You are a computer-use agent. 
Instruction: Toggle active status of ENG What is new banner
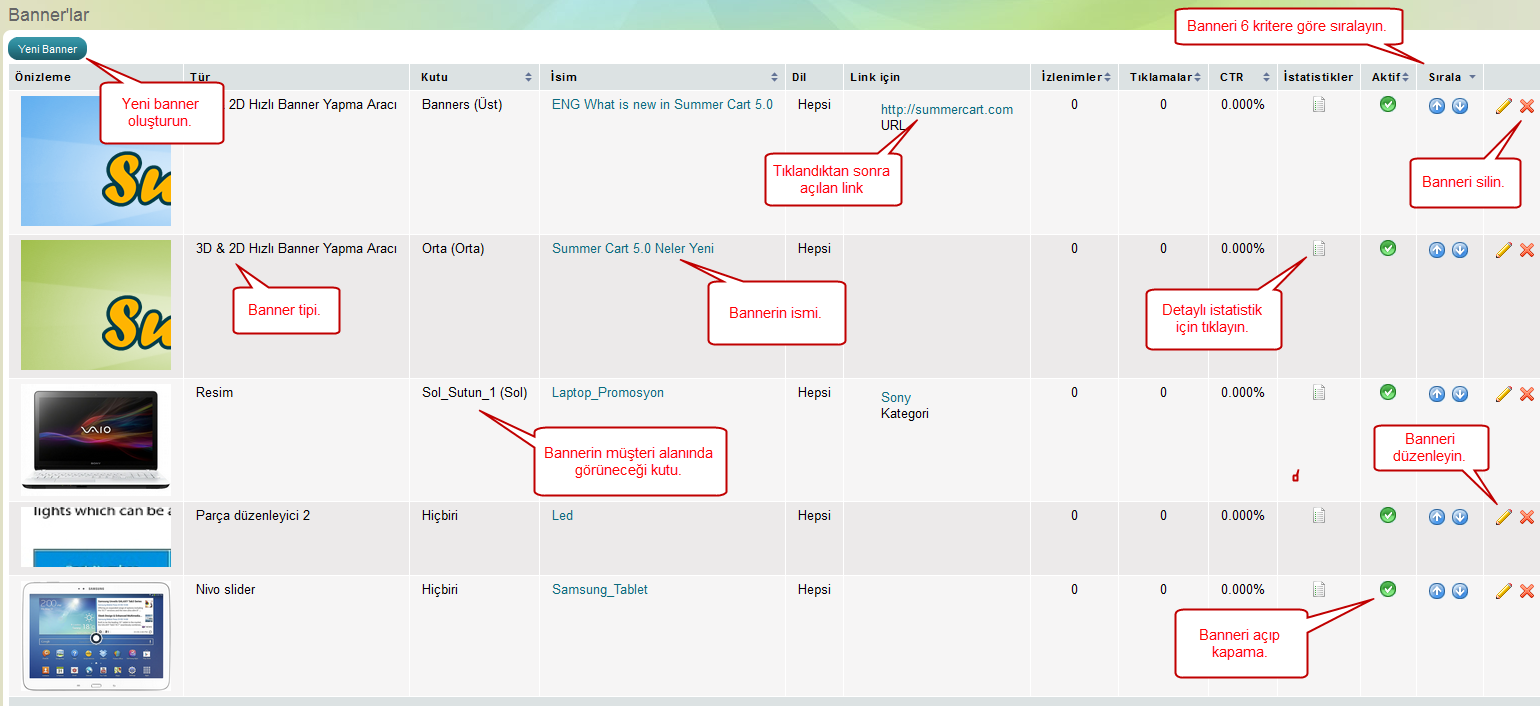click(1387, 104)
